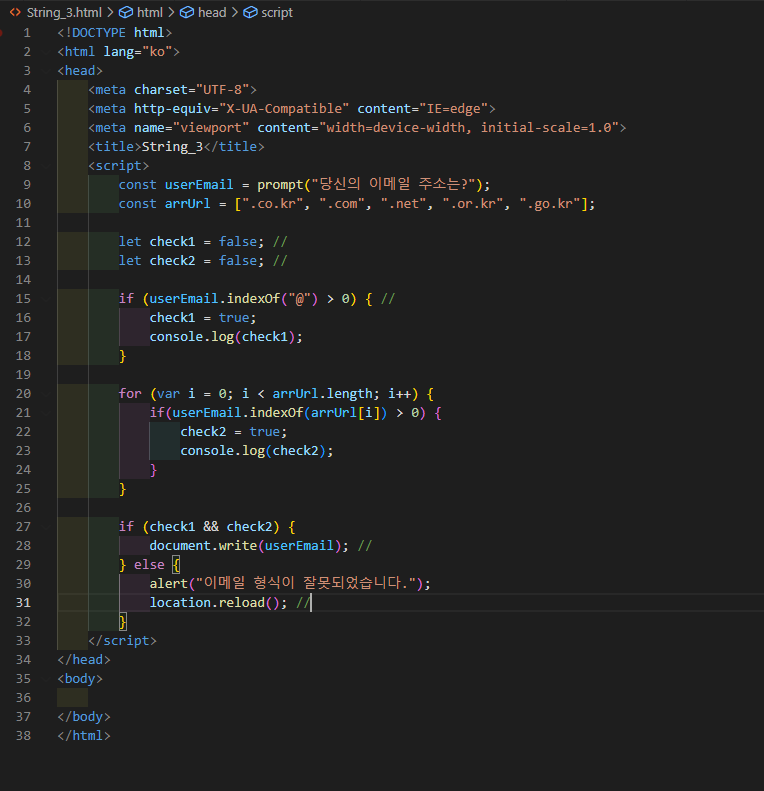Click document.write on line 28
764x791 pixels.
(203, 546)
